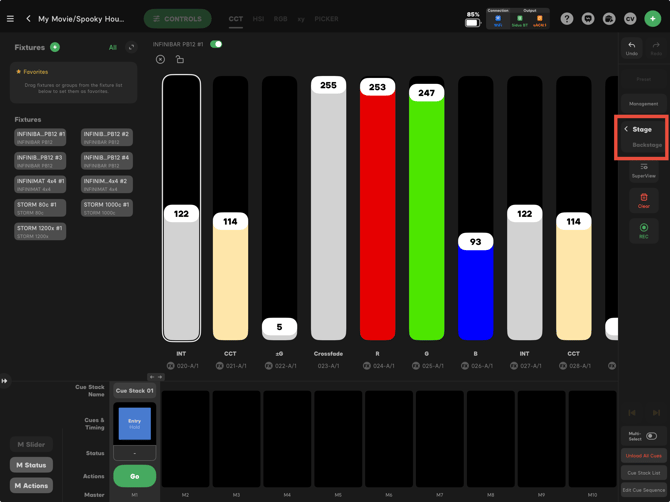Switch to the PICKER tab

point(326,19)
